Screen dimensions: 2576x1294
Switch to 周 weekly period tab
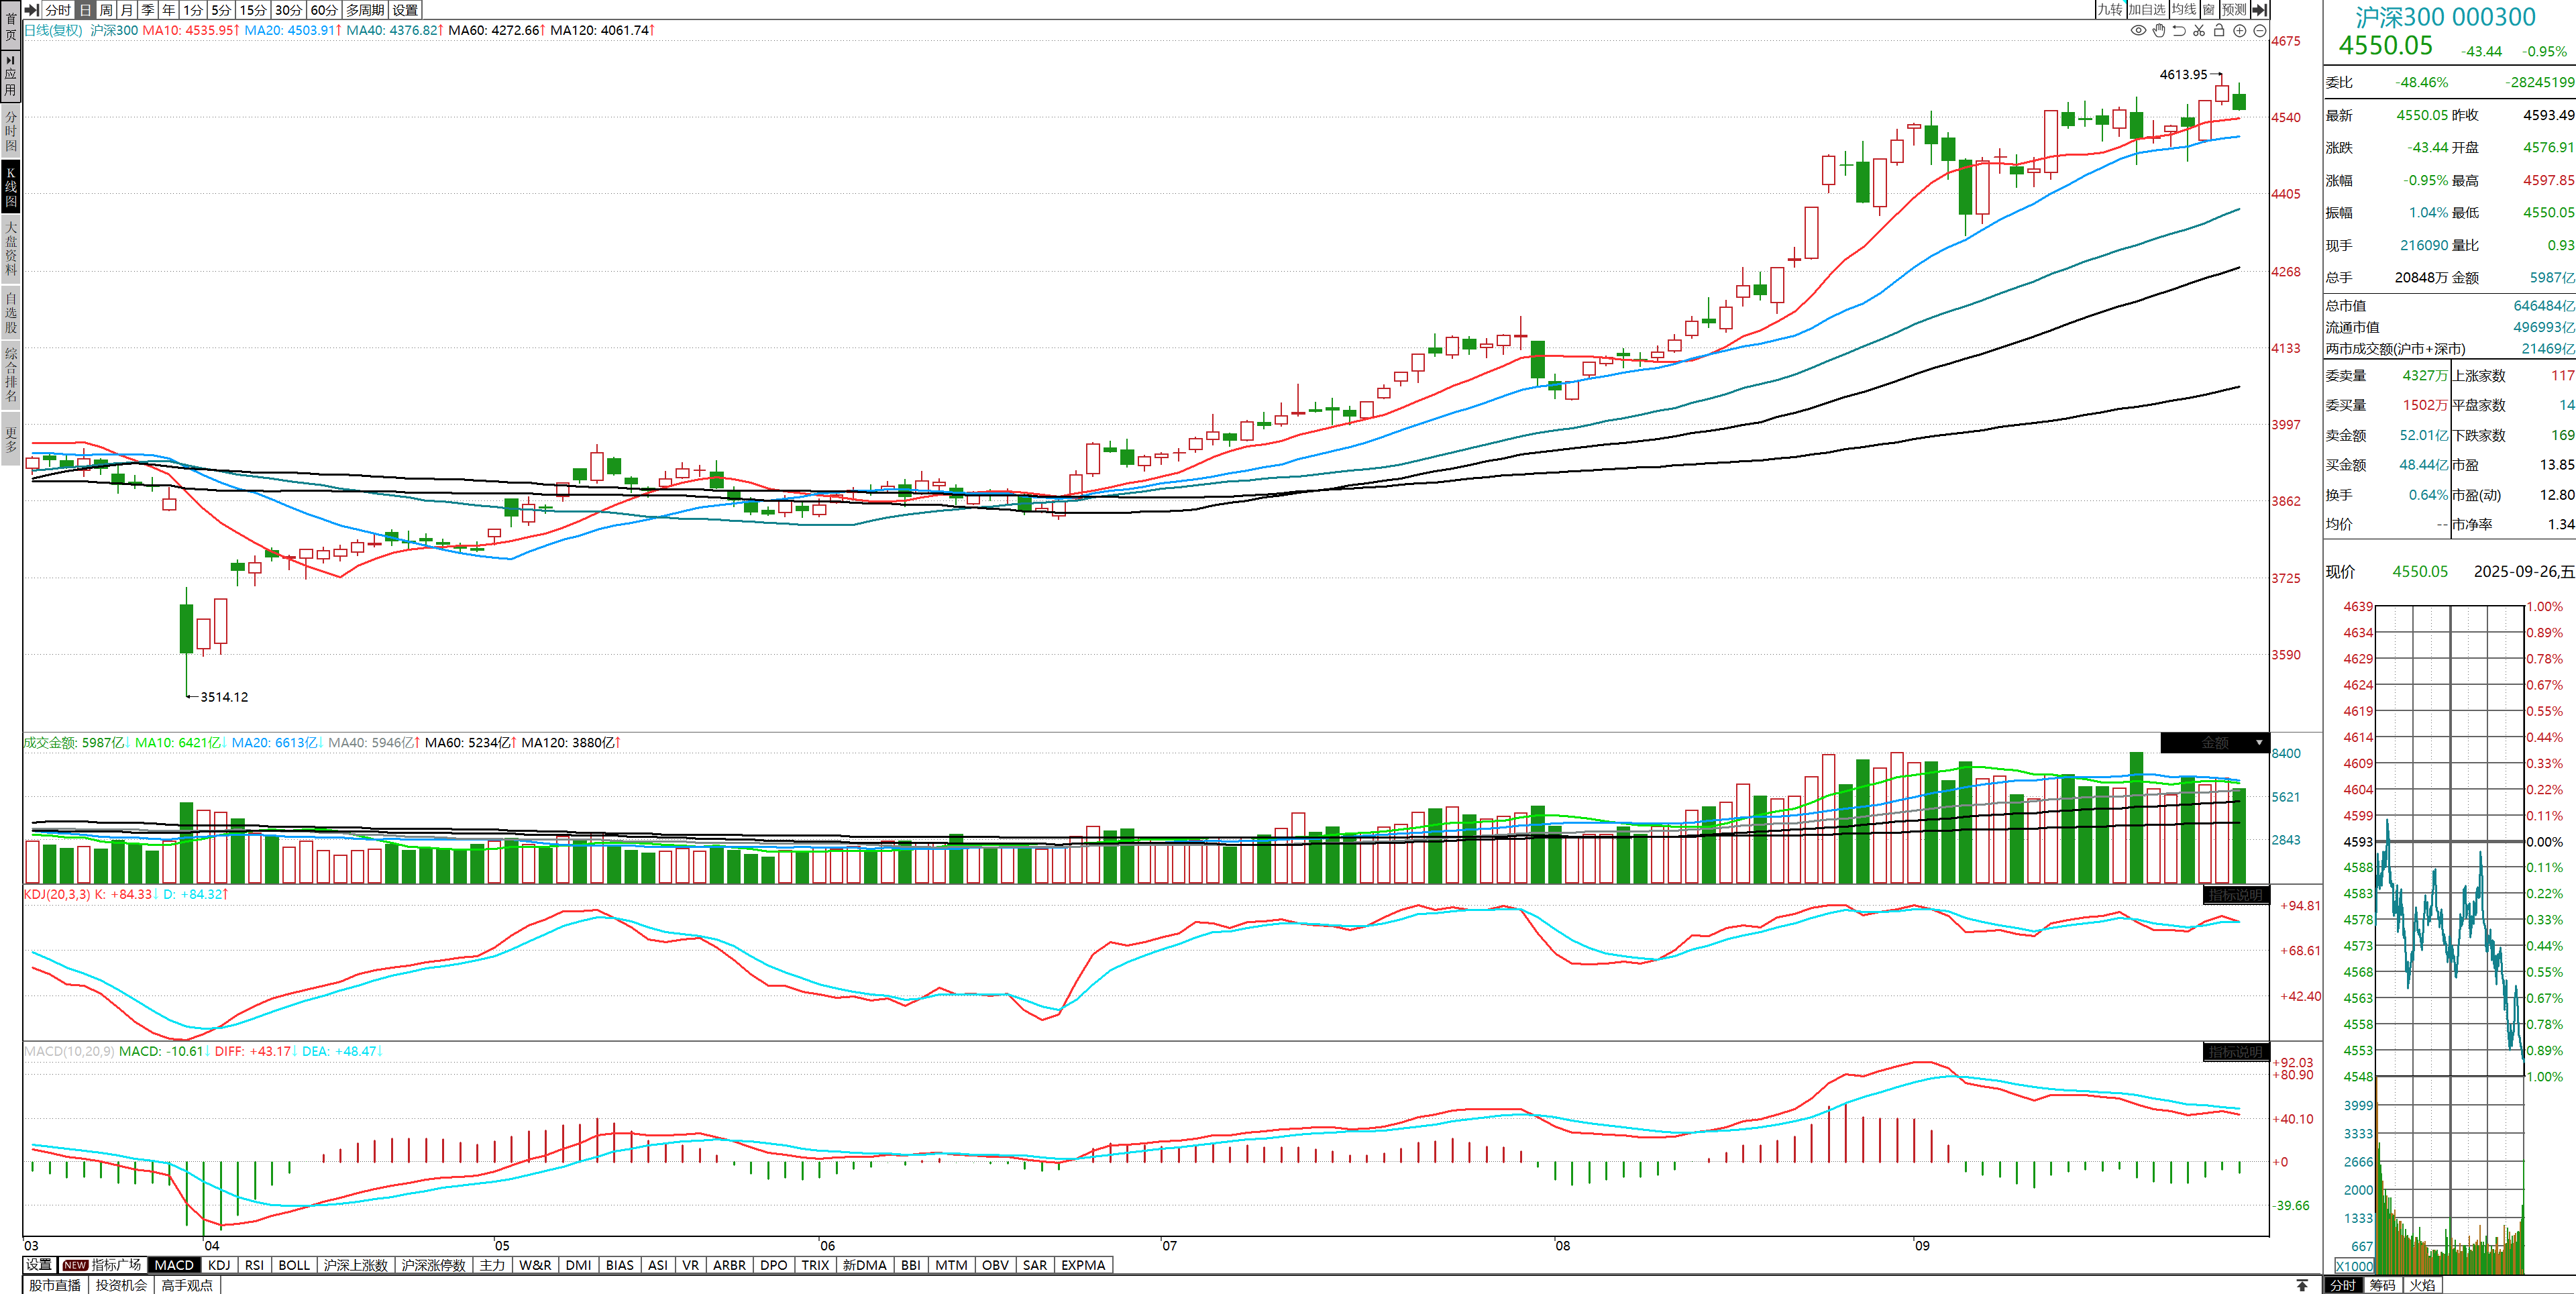(x=106, y=9)
